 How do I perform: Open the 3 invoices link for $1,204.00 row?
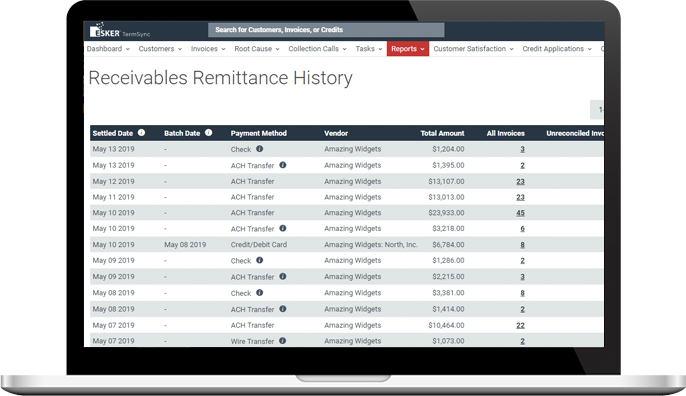tap(522, 149)
